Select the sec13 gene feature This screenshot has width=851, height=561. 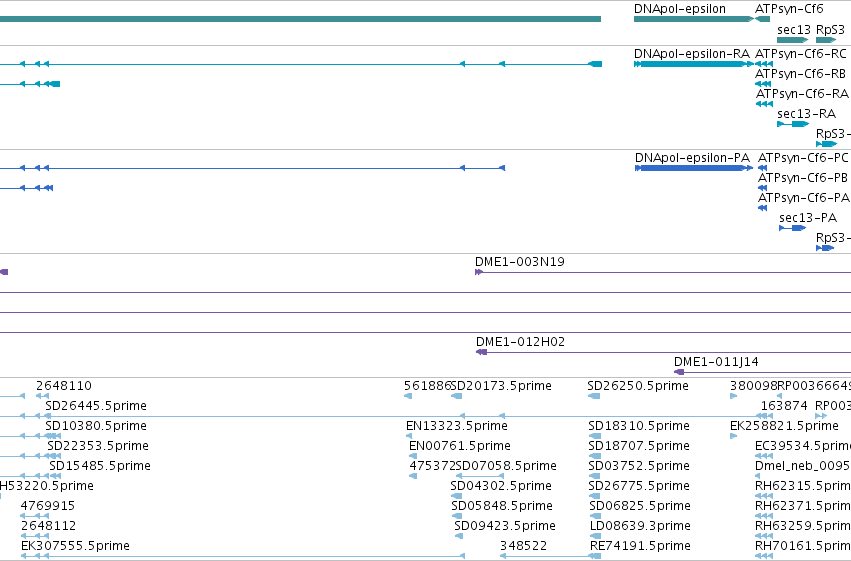click(x=793, y=40)
